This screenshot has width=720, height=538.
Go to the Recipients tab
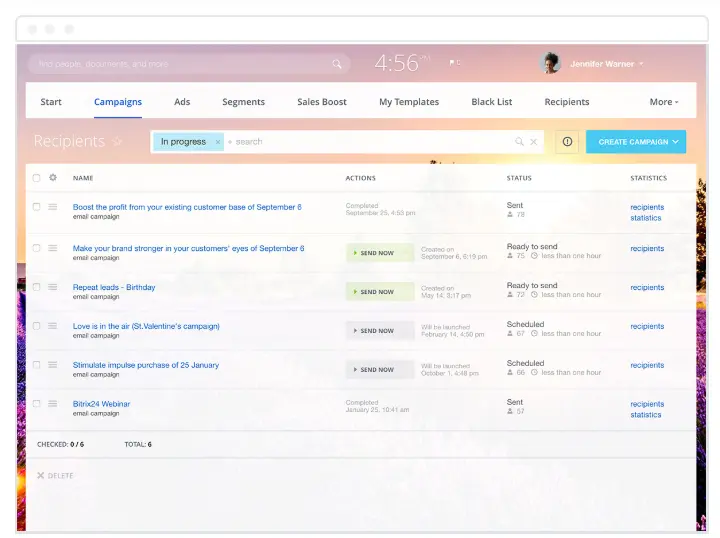click(x=567, y=102)
